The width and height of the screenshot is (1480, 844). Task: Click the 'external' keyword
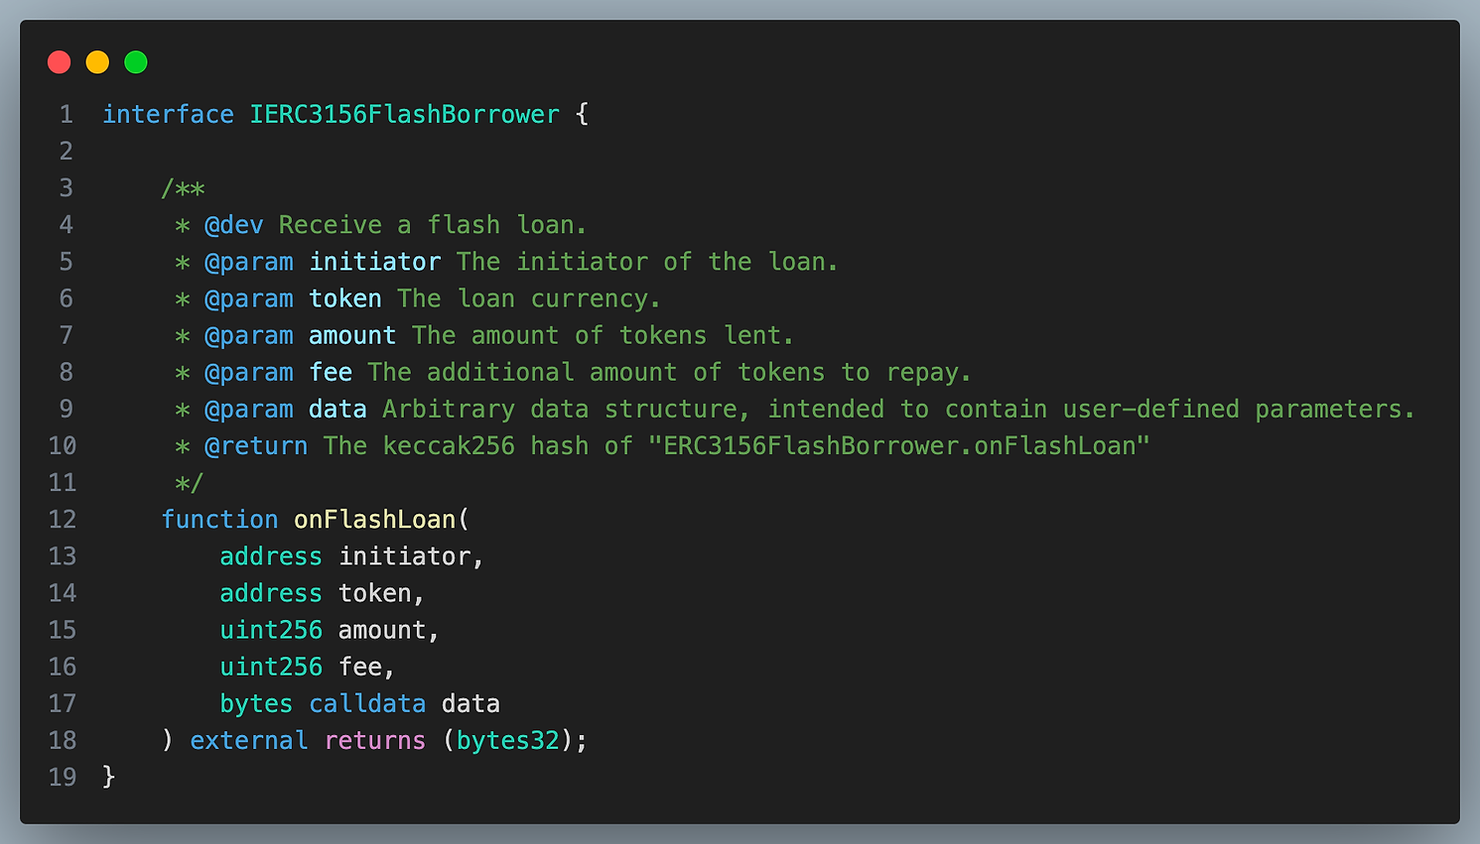coord(249,741)
